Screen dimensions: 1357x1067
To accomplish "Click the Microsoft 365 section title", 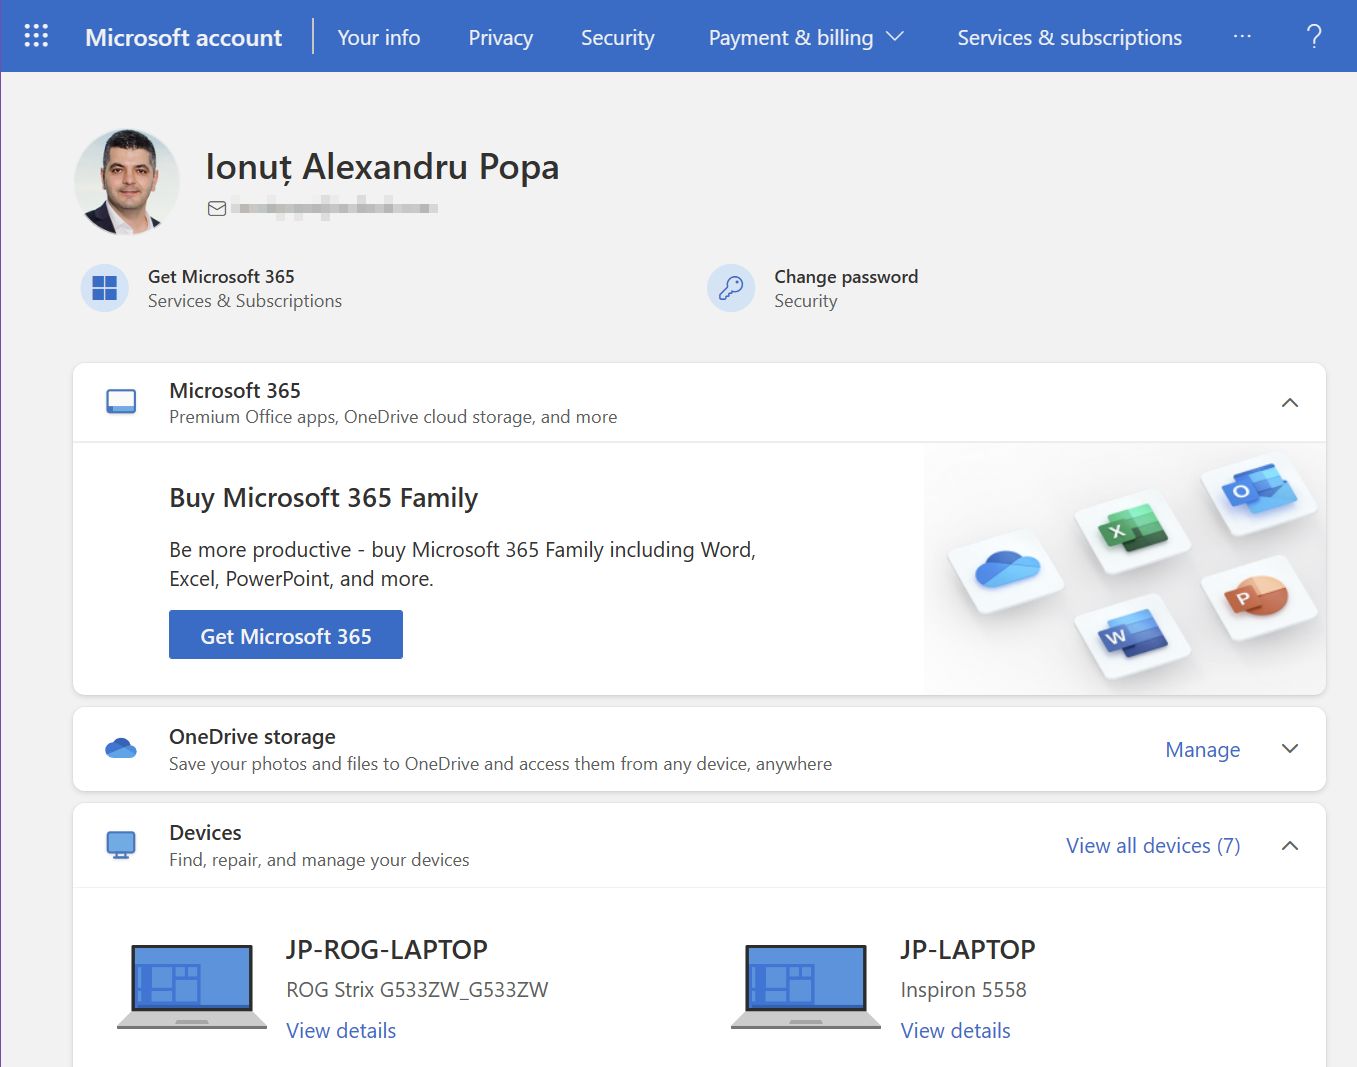I will coord(235,391).
